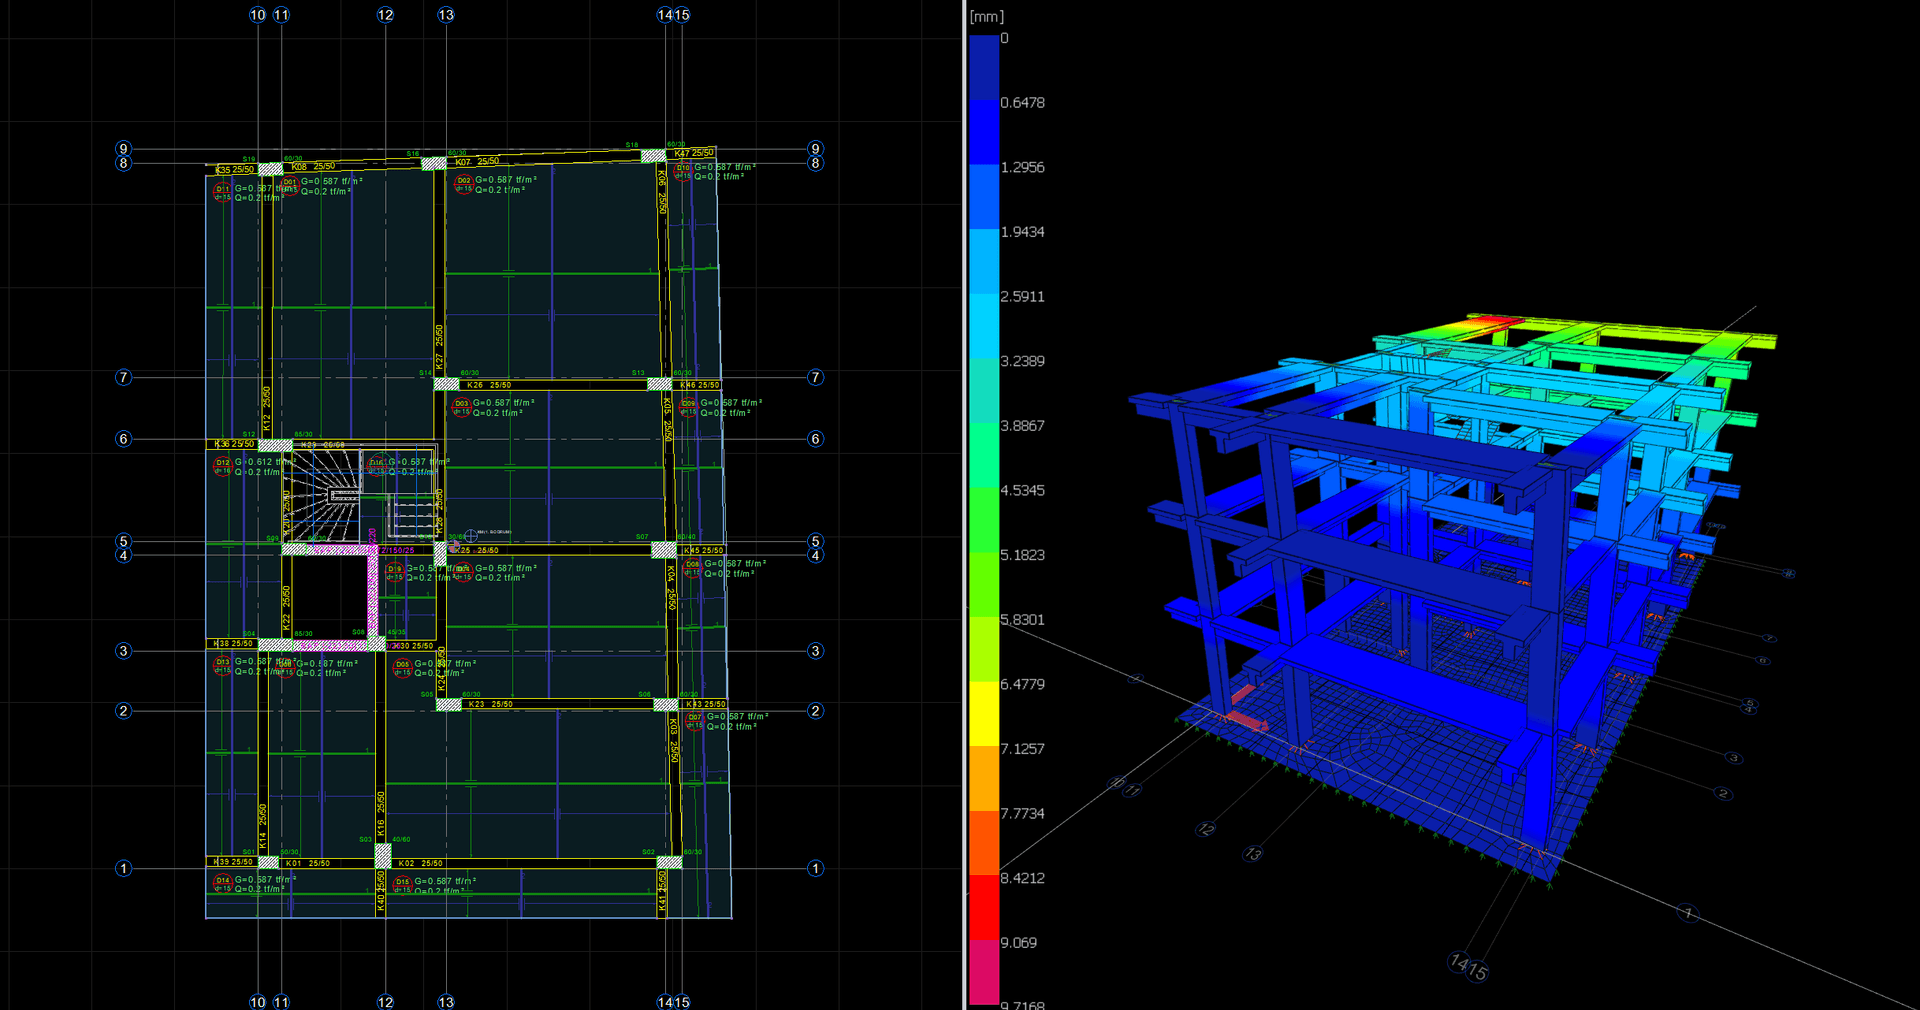1920x1010 pixels.
Task: Pick the magenta band at the legend's bottom
Action: [983, 972]
